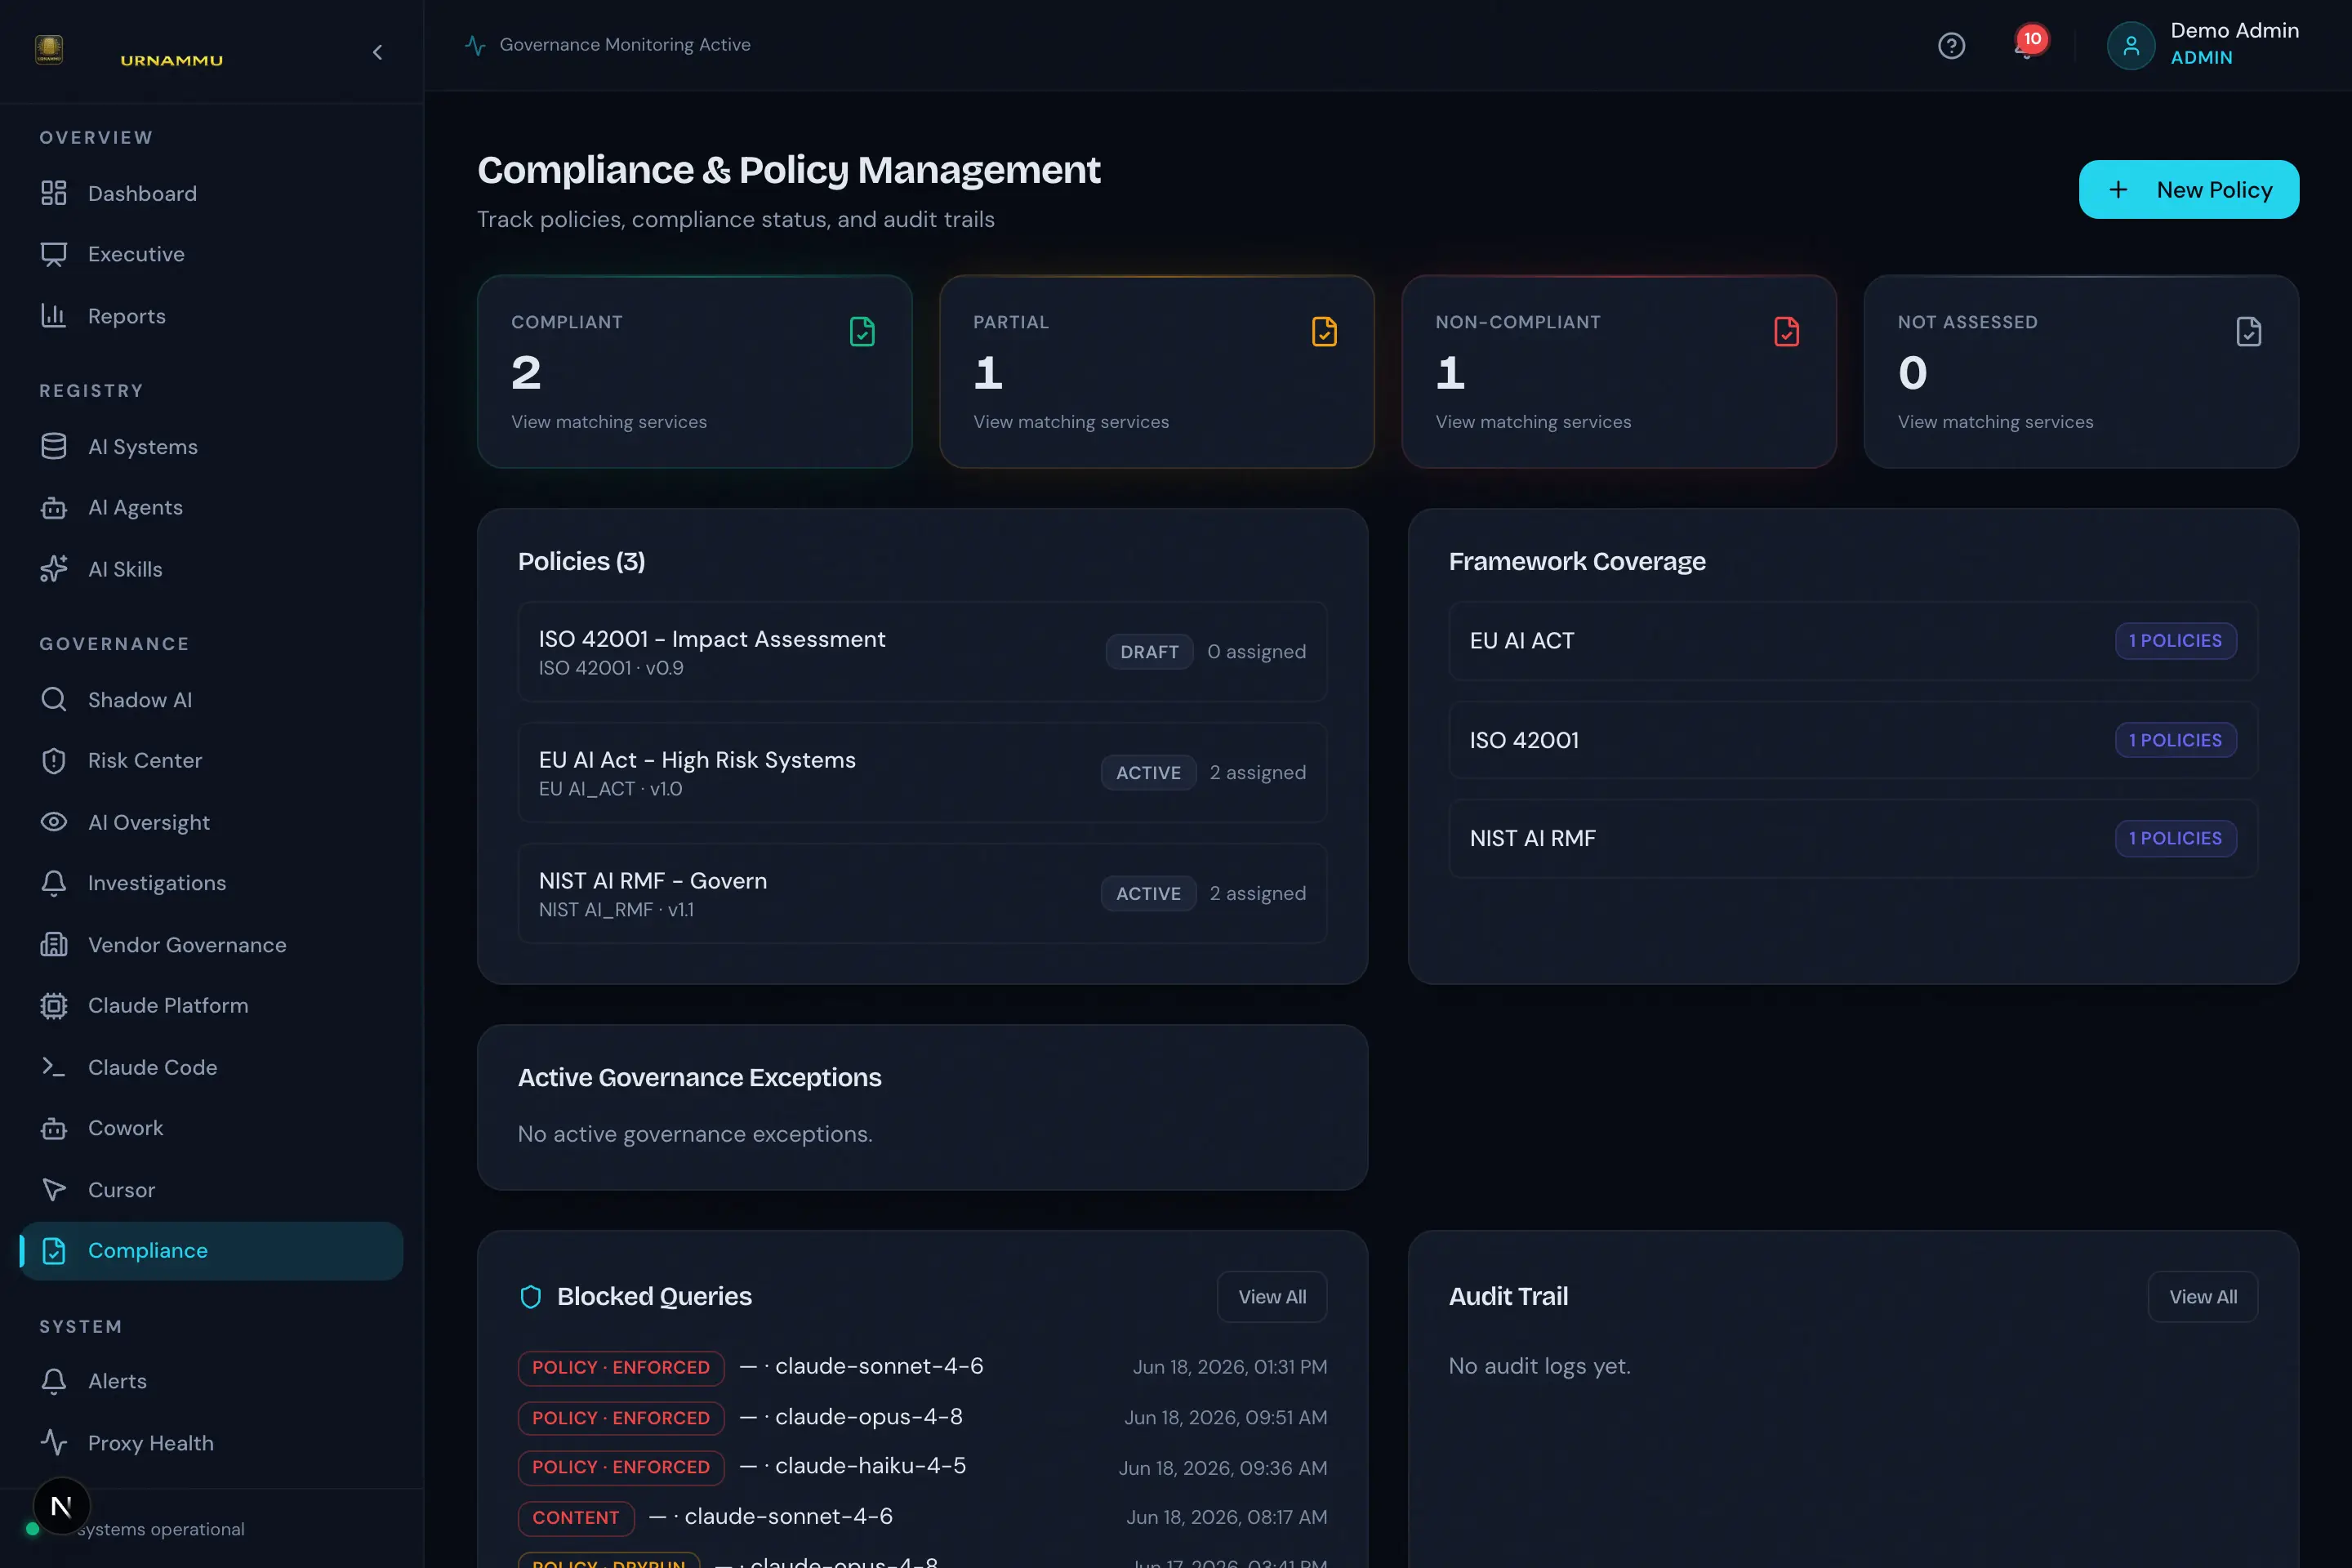Viewport: 2352px width, 1568px height.
Task: Go to Investigations in the sidebar
Action: pos(211,883)
